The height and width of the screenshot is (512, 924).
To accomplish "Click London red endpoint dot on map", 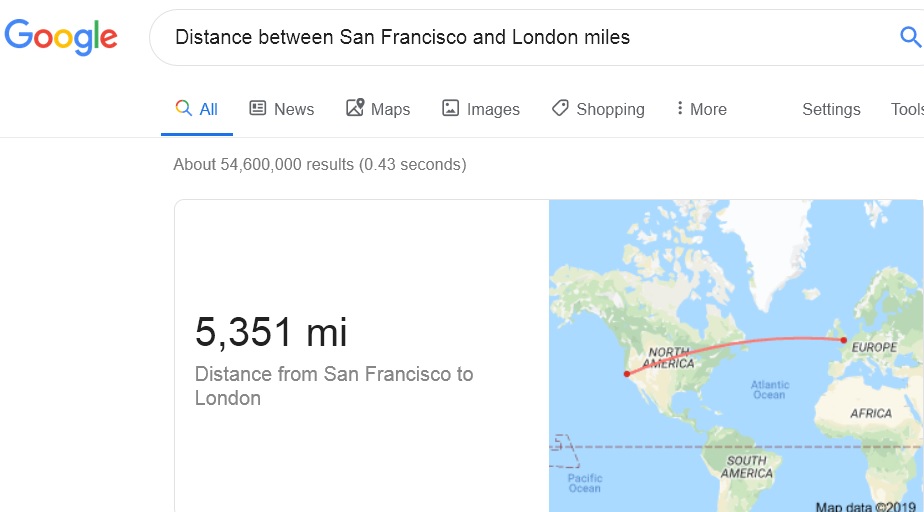I will [844, 341].
